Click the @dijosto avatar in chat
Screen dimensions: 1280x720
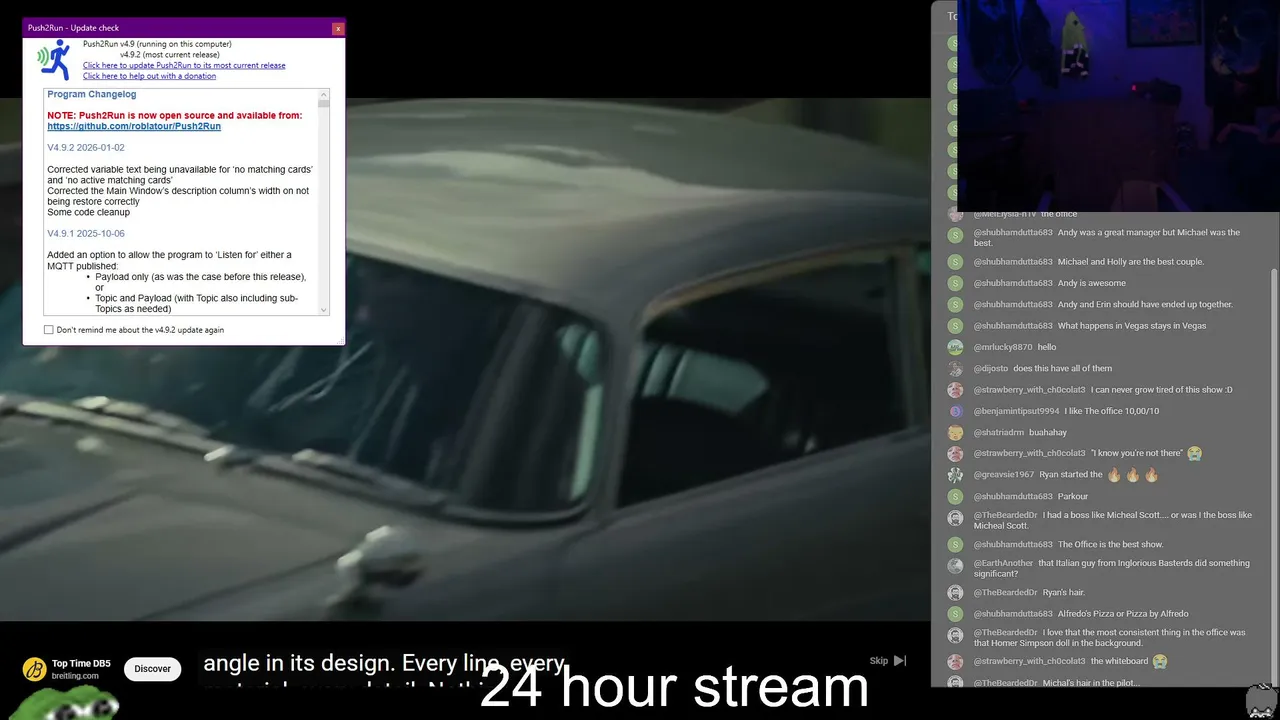pos(955,368)
